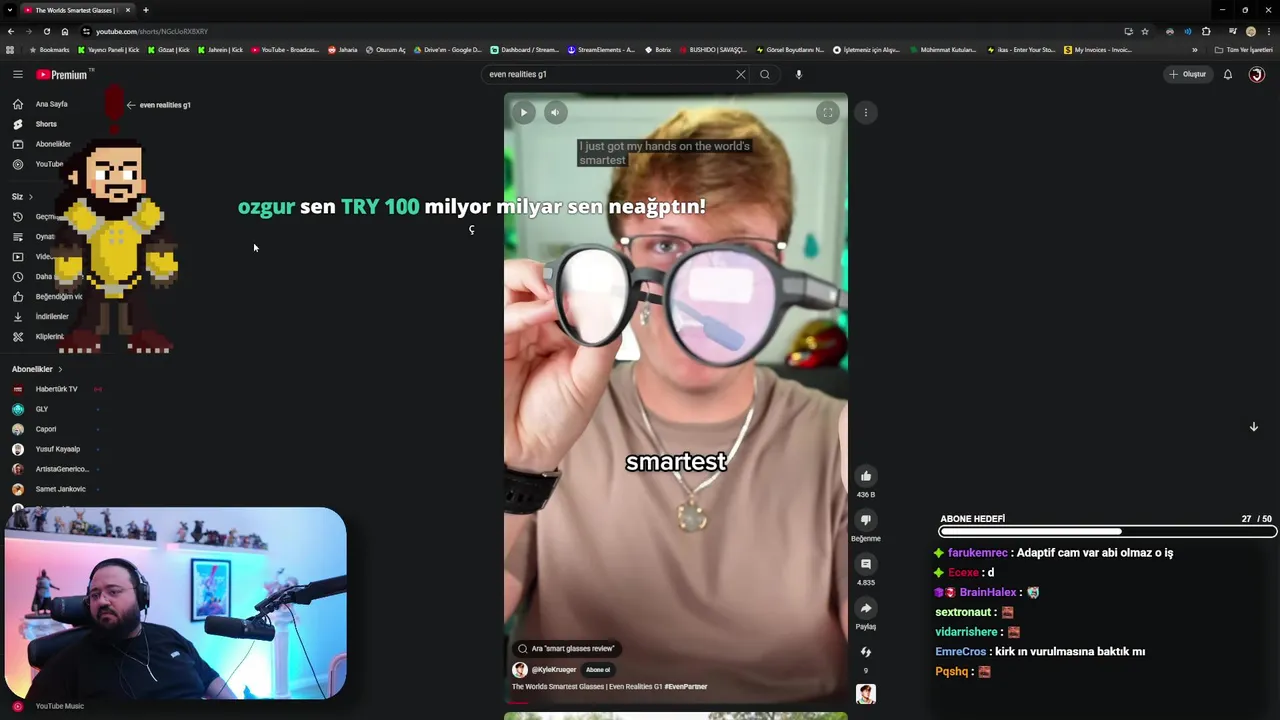The image size is (1280, 720).
Task: Play the Short using the play button
Action: [523, 113]
